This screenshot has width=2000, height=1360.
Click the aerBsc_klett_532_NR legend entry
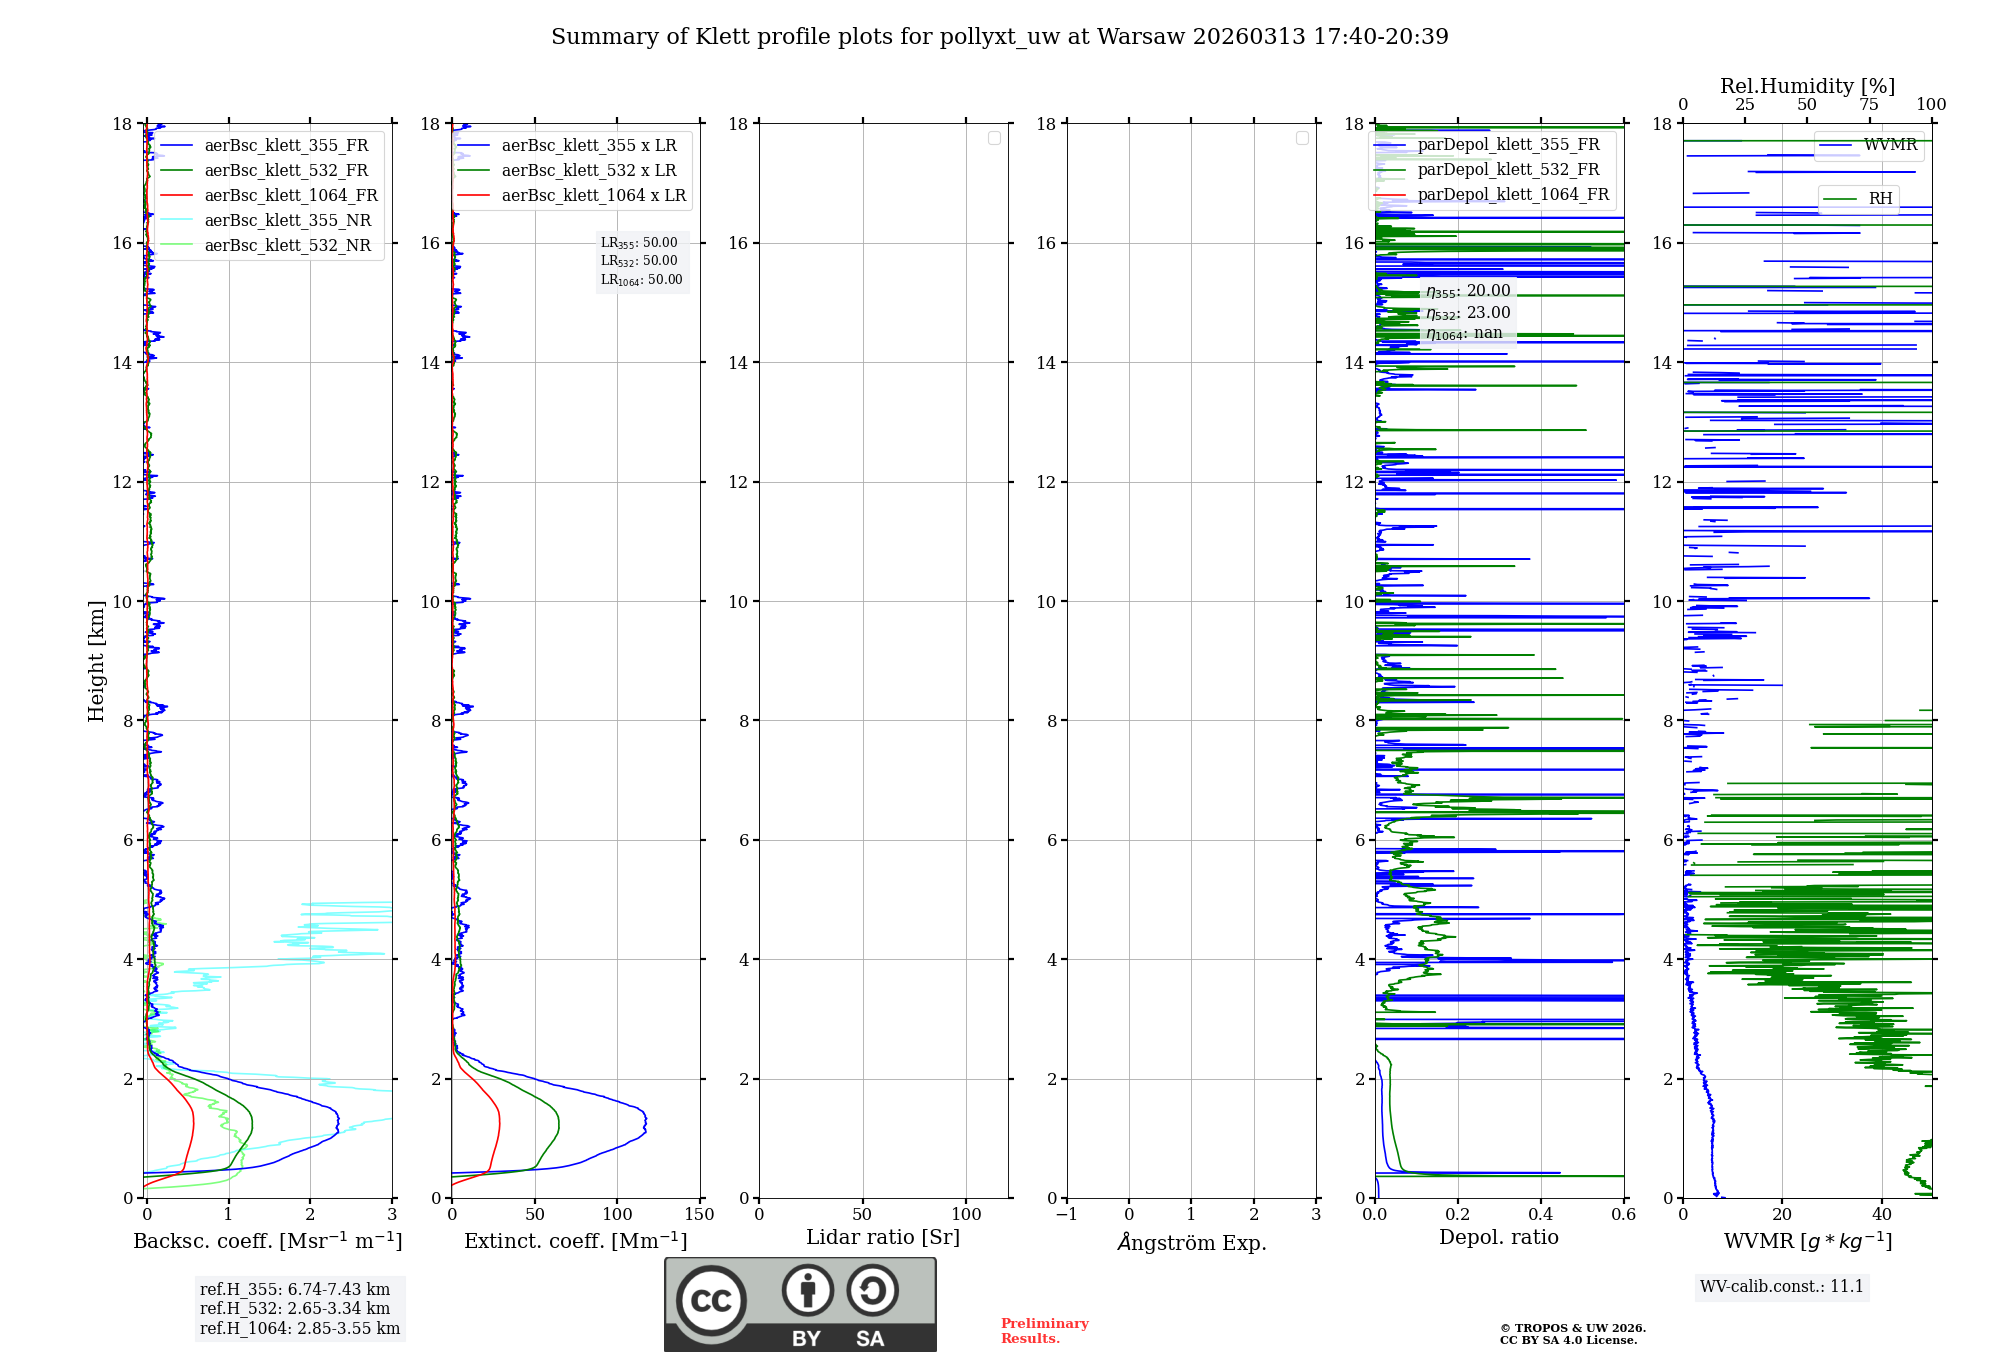[x=287, y=245]
